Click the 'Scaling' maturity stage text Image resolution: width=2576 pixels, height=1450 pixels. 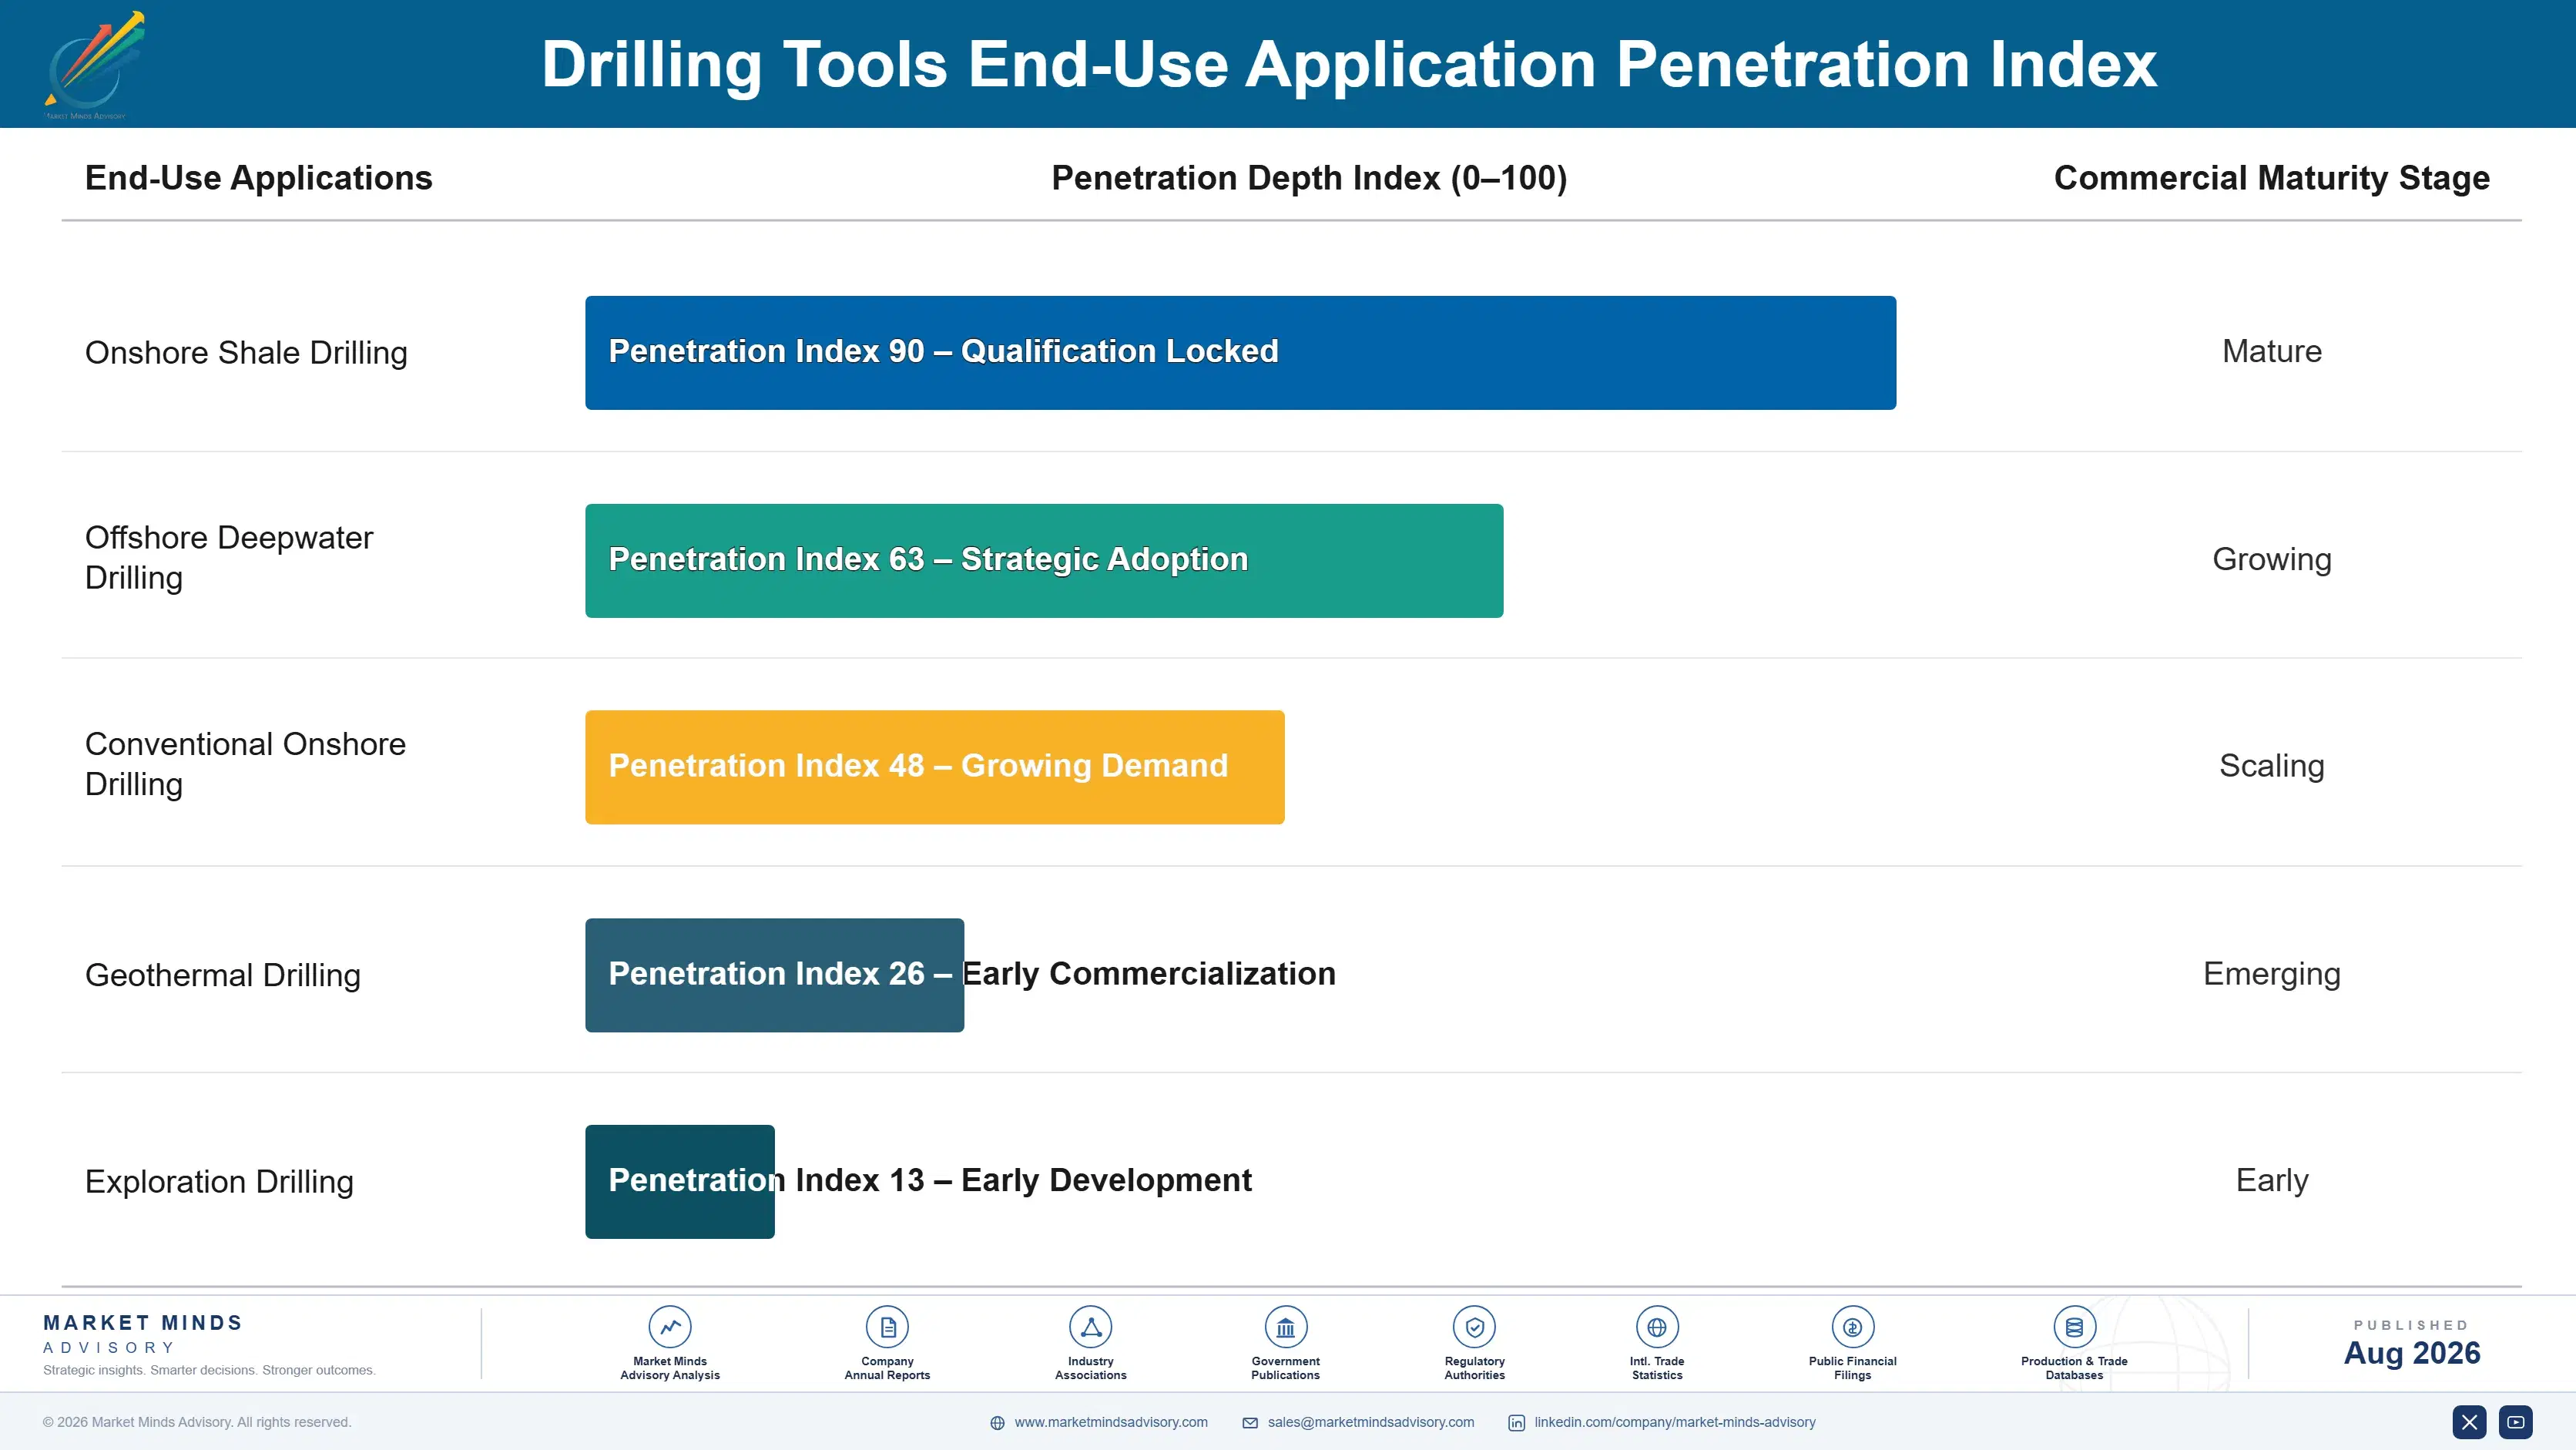(x=2272, y=766)
